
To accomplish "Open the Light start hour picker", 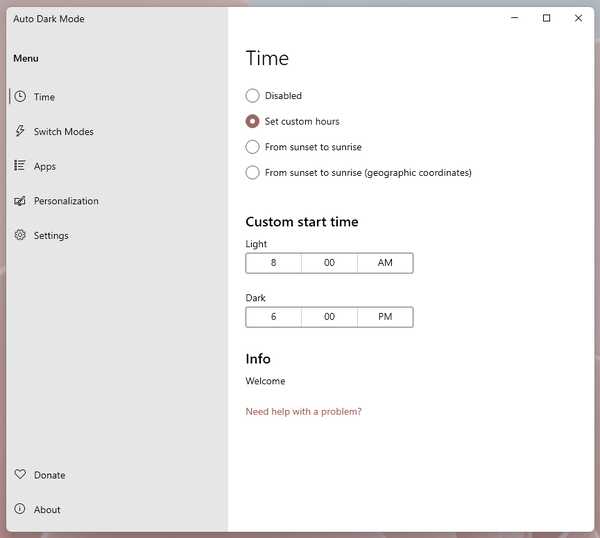I will (x=273, y=263).
